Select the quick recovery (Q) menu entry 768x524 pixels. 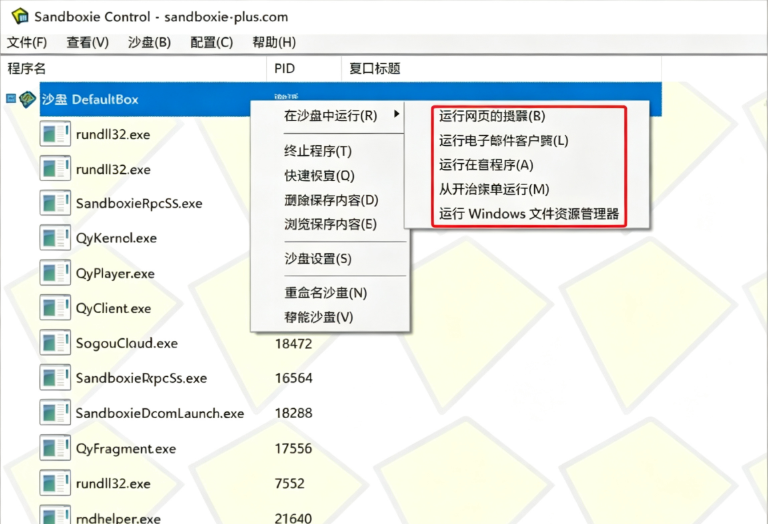(x=319, y=175)
